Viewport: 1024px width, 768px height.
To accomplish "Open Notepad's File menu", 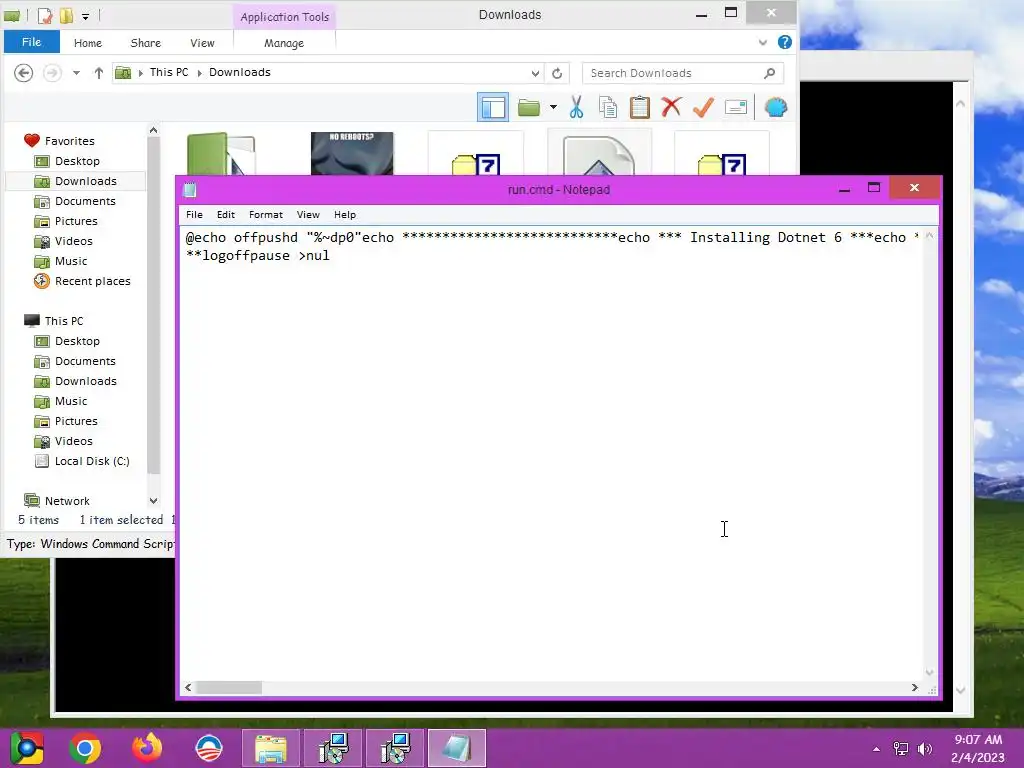I will pyautogui.click(x=195, y=214).
